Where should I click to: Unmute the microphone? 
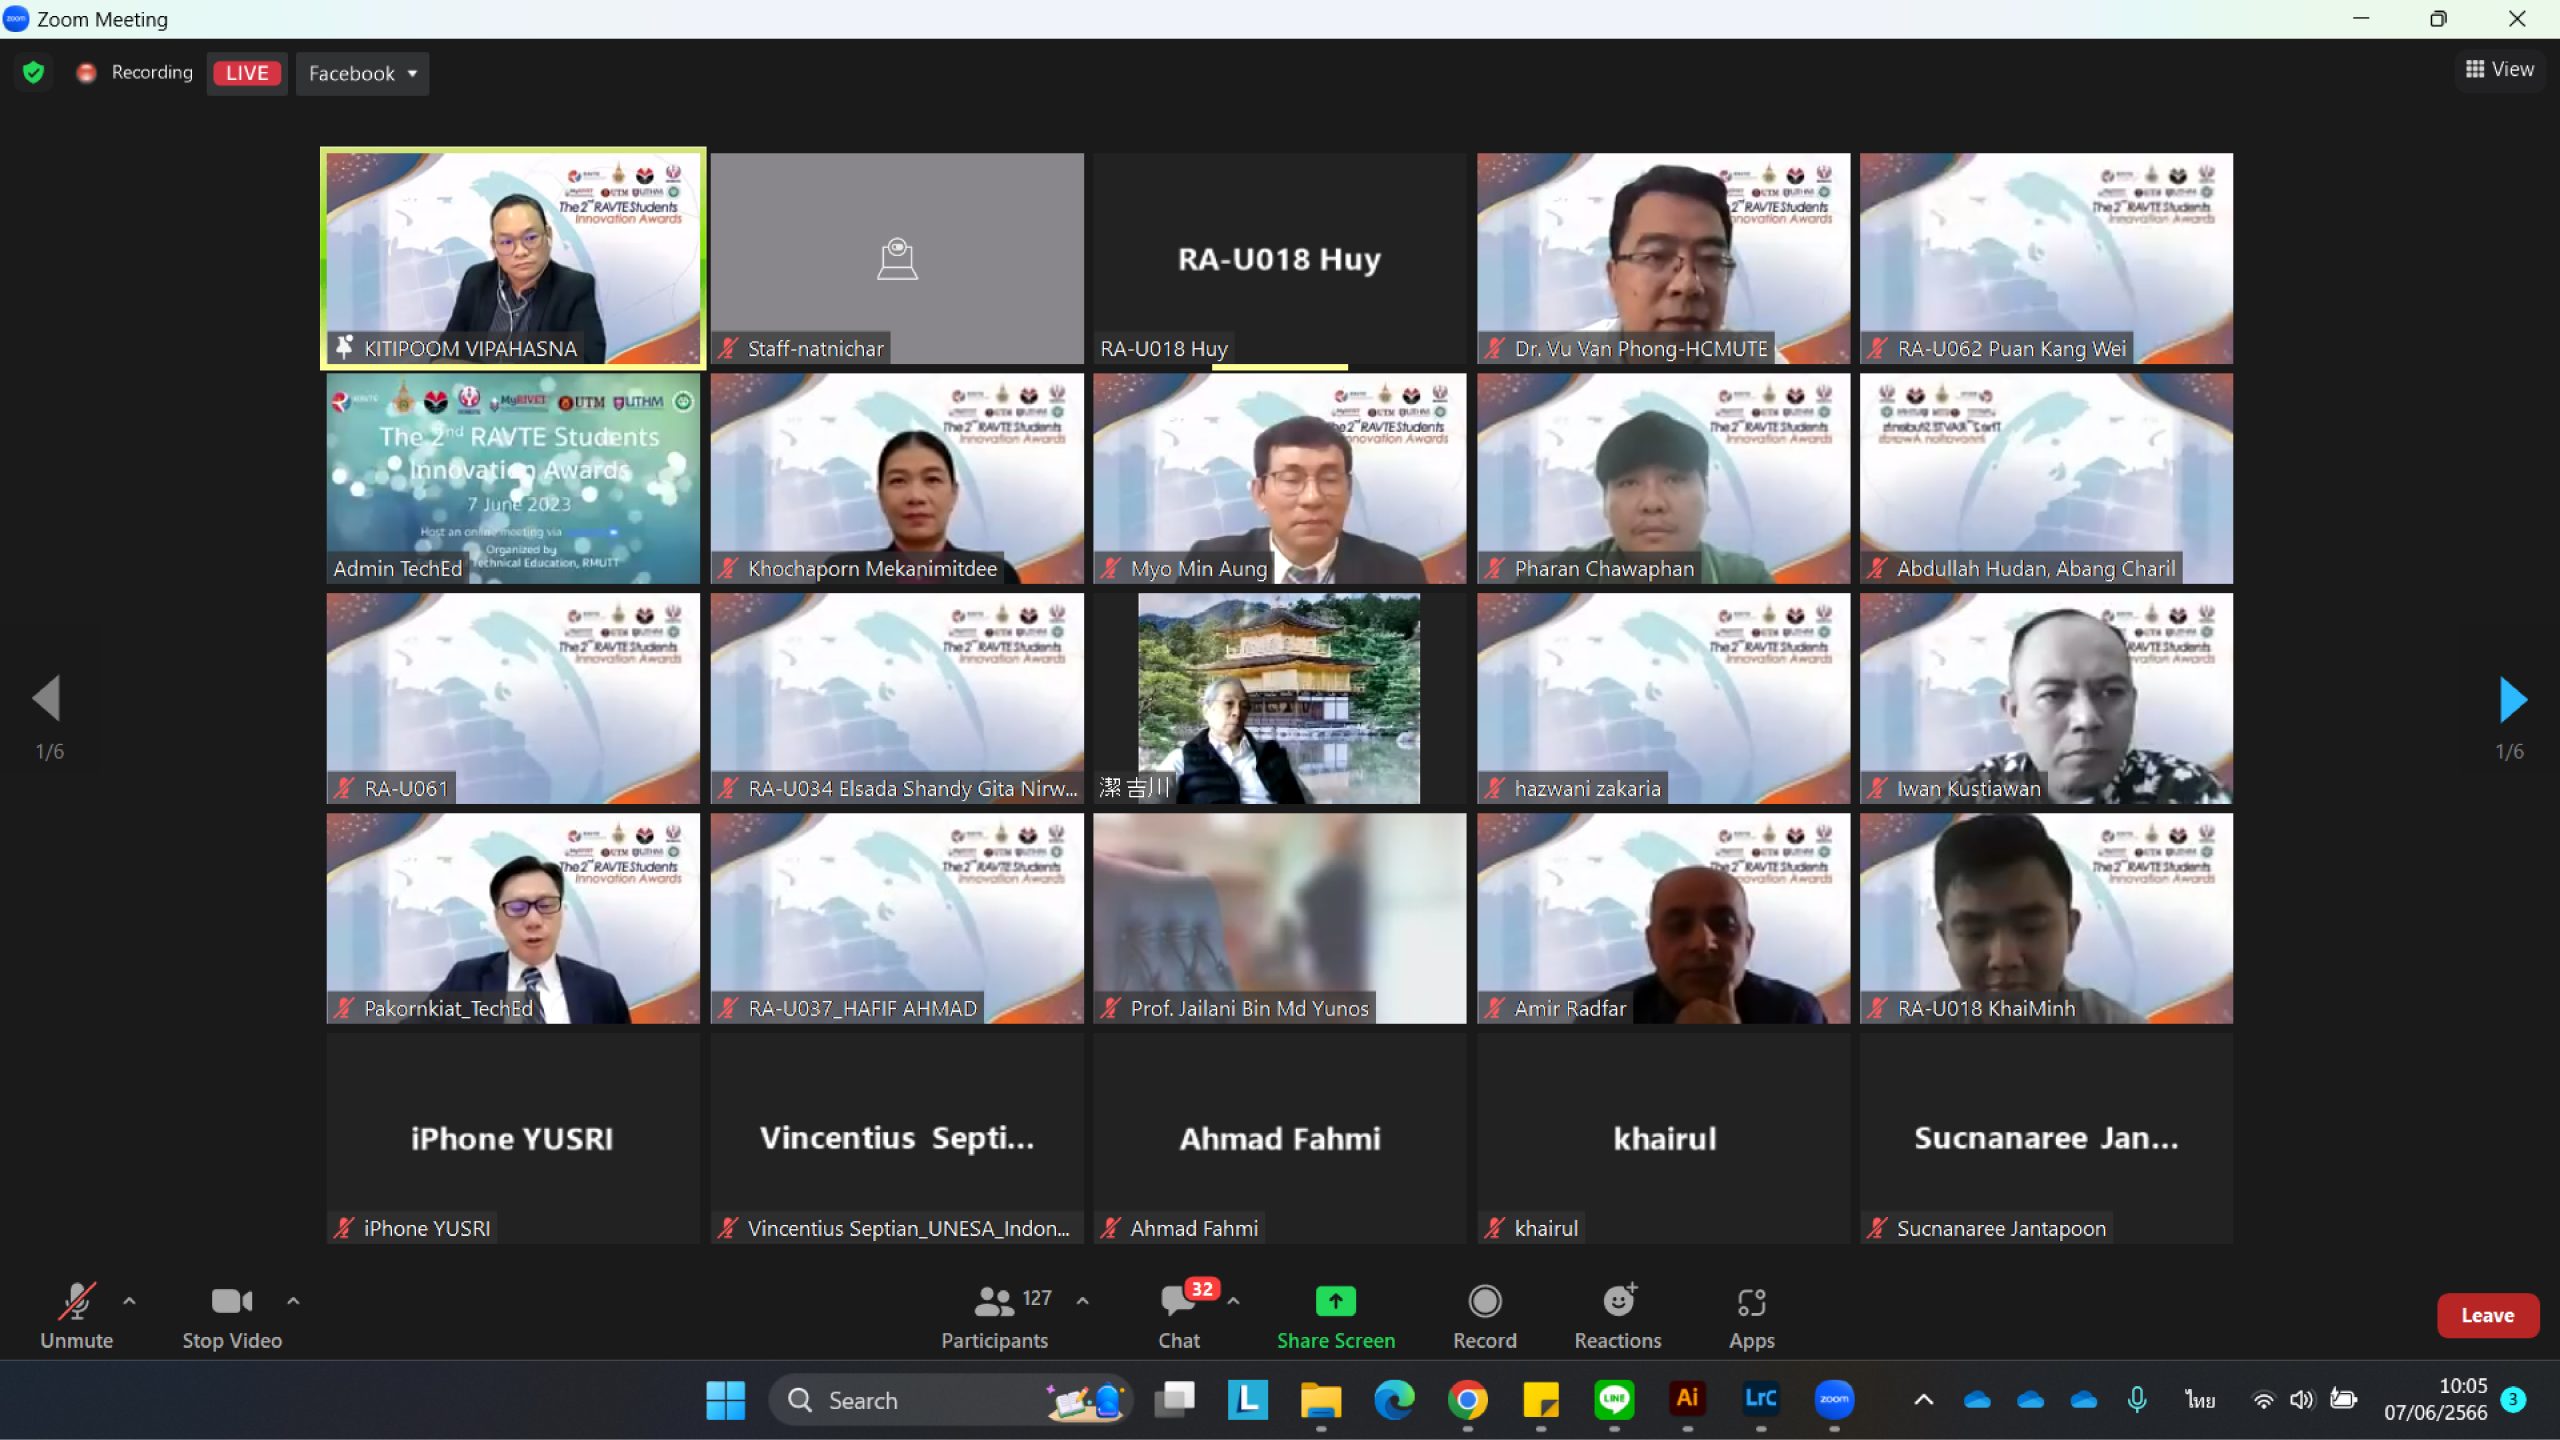(x=76, y=1317)
